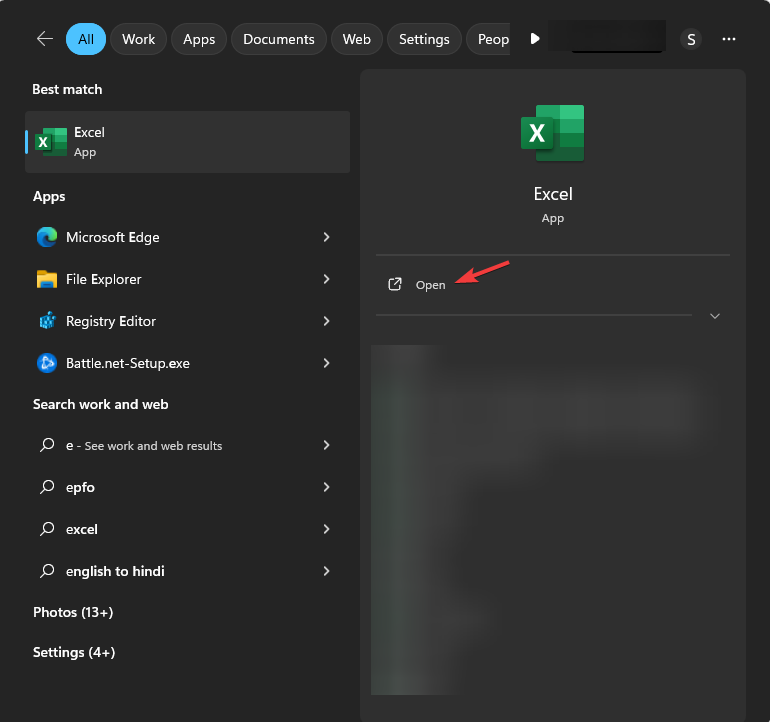The width and height of the screenshot is (770, 722).
Task: Click the 'Best match' heading
Action: coord(67,89)
